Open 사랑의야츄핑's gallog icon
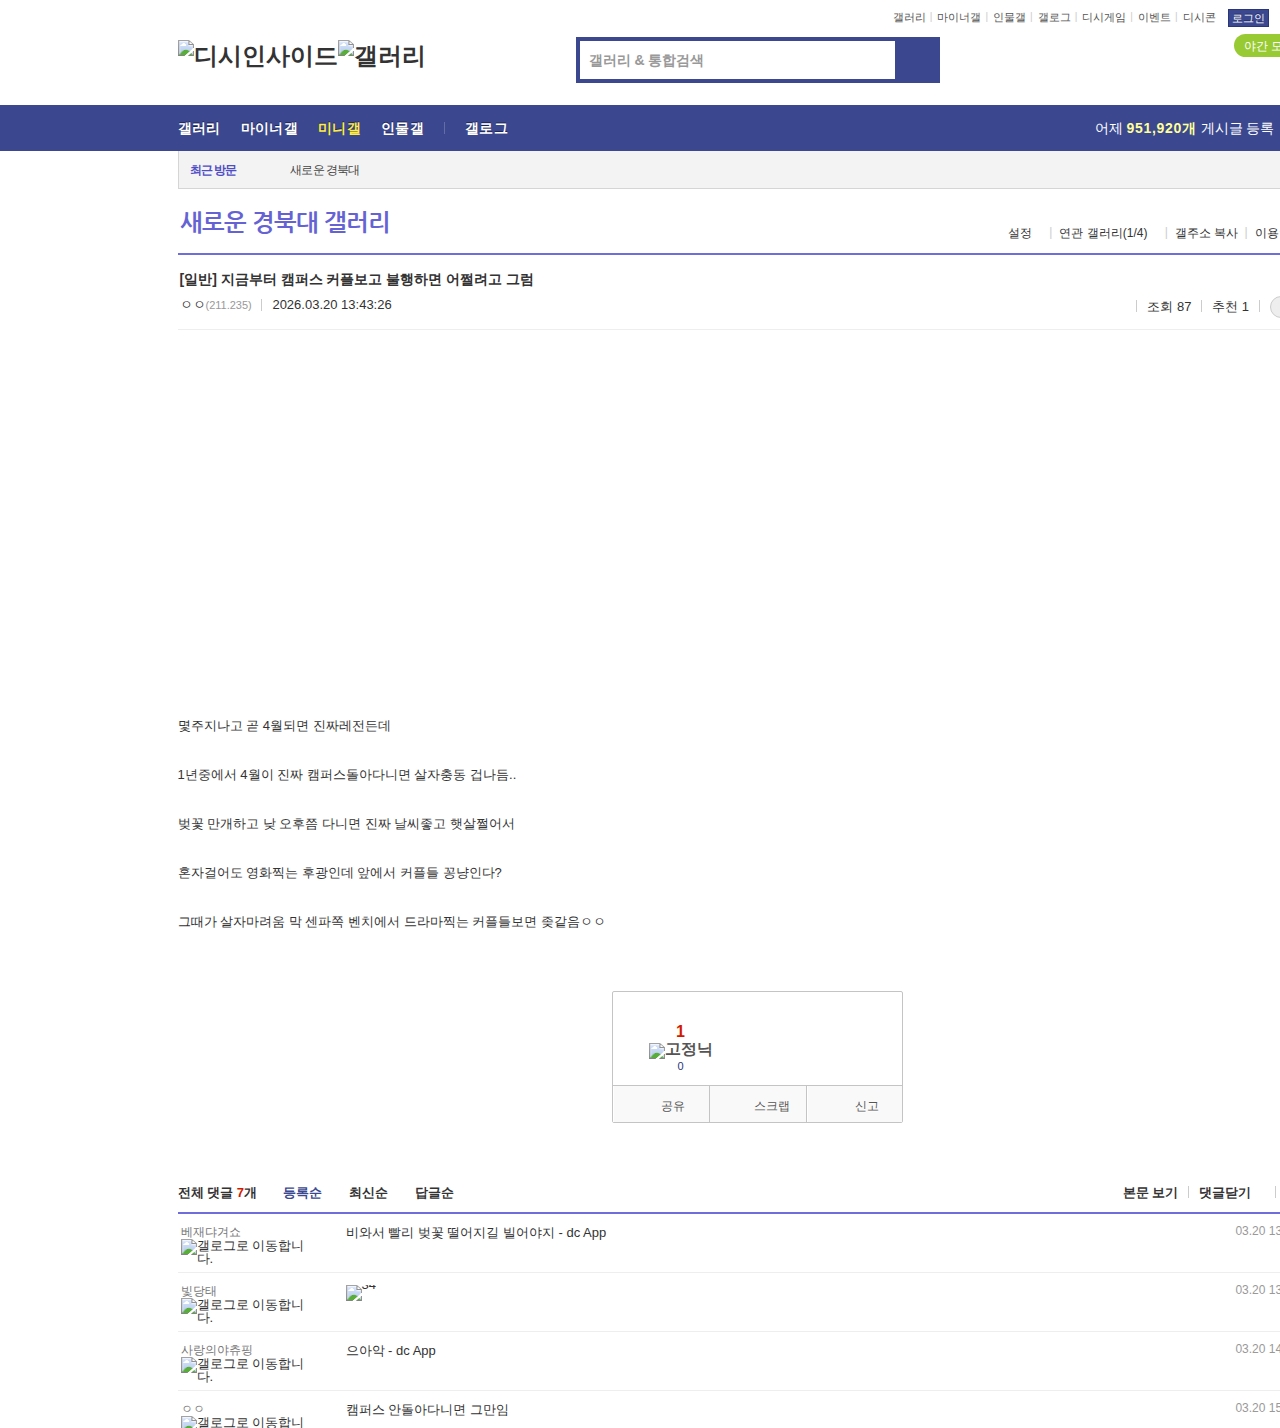 (x=242, y=1369)
